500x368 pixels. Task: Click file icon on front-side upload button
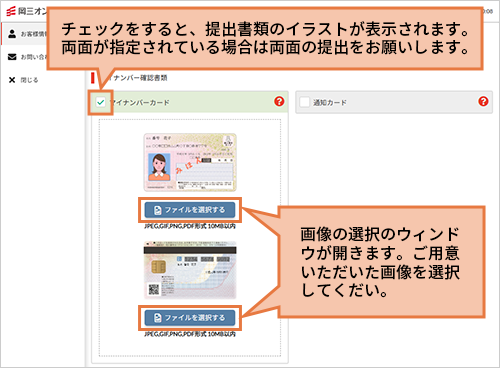[x=158, y=210]
